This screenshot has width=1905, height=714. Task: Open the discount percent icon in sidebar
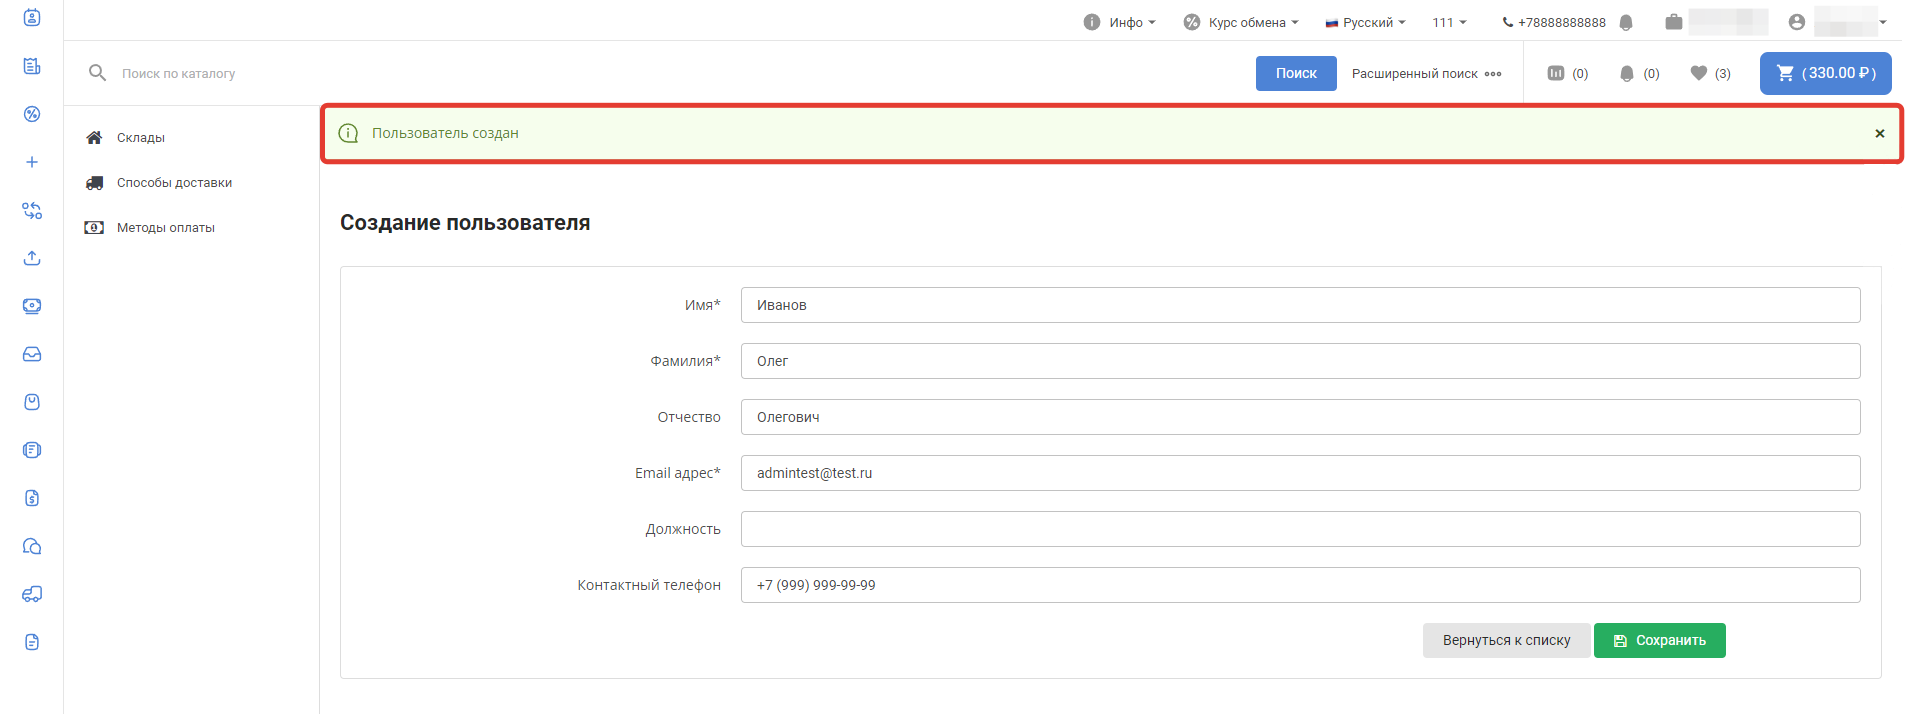click(32, 114)
